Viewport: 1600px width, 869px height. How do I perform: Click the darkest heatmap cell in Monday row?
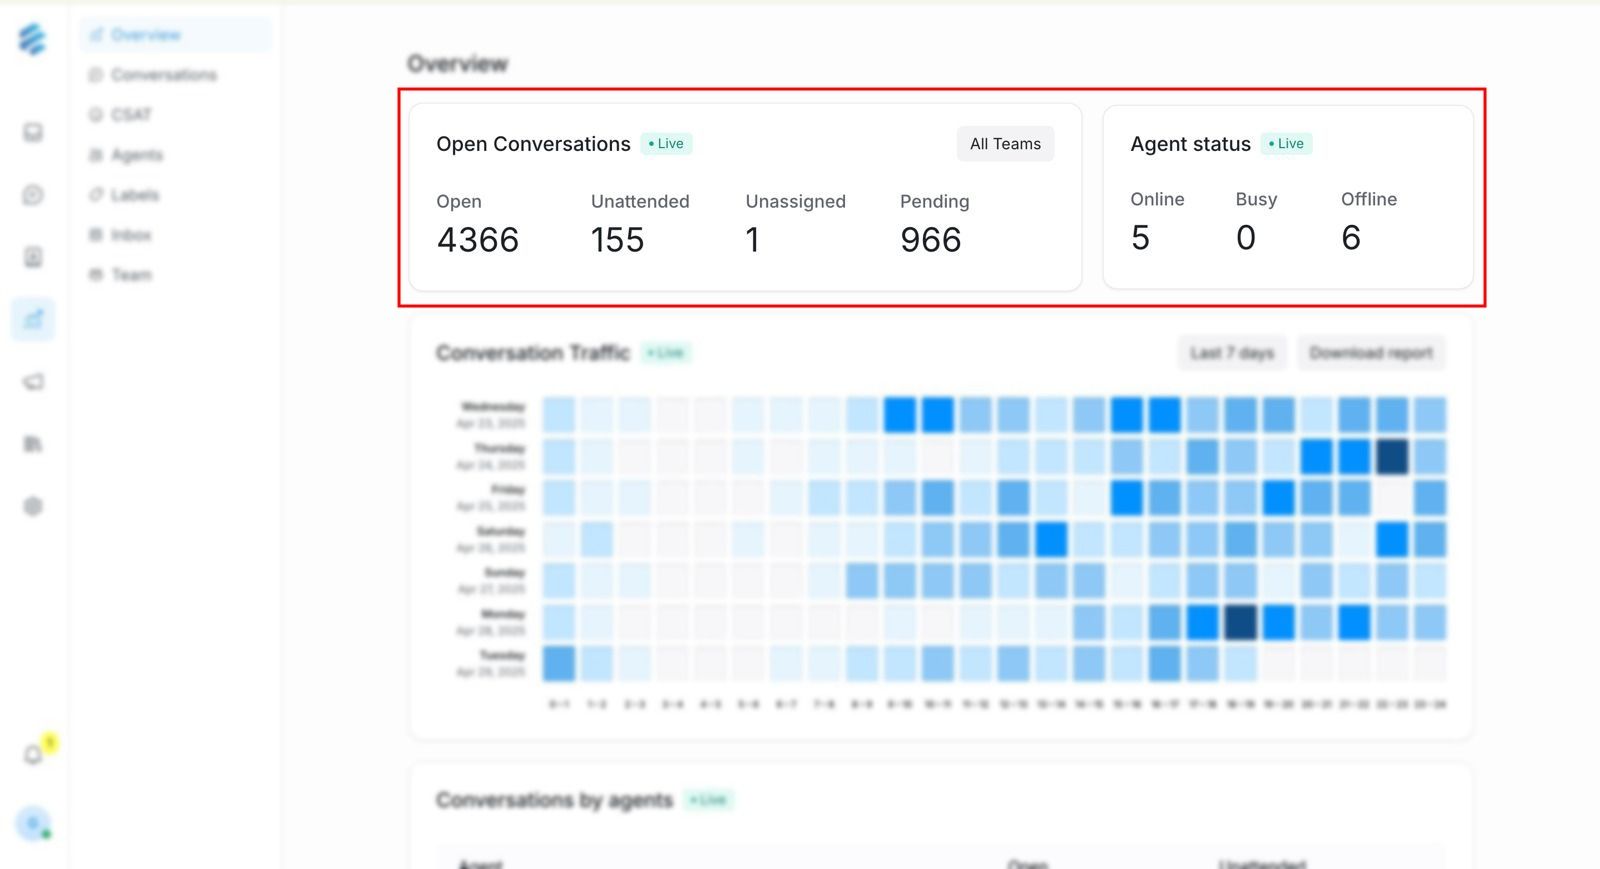click(x=1240, y=622)
